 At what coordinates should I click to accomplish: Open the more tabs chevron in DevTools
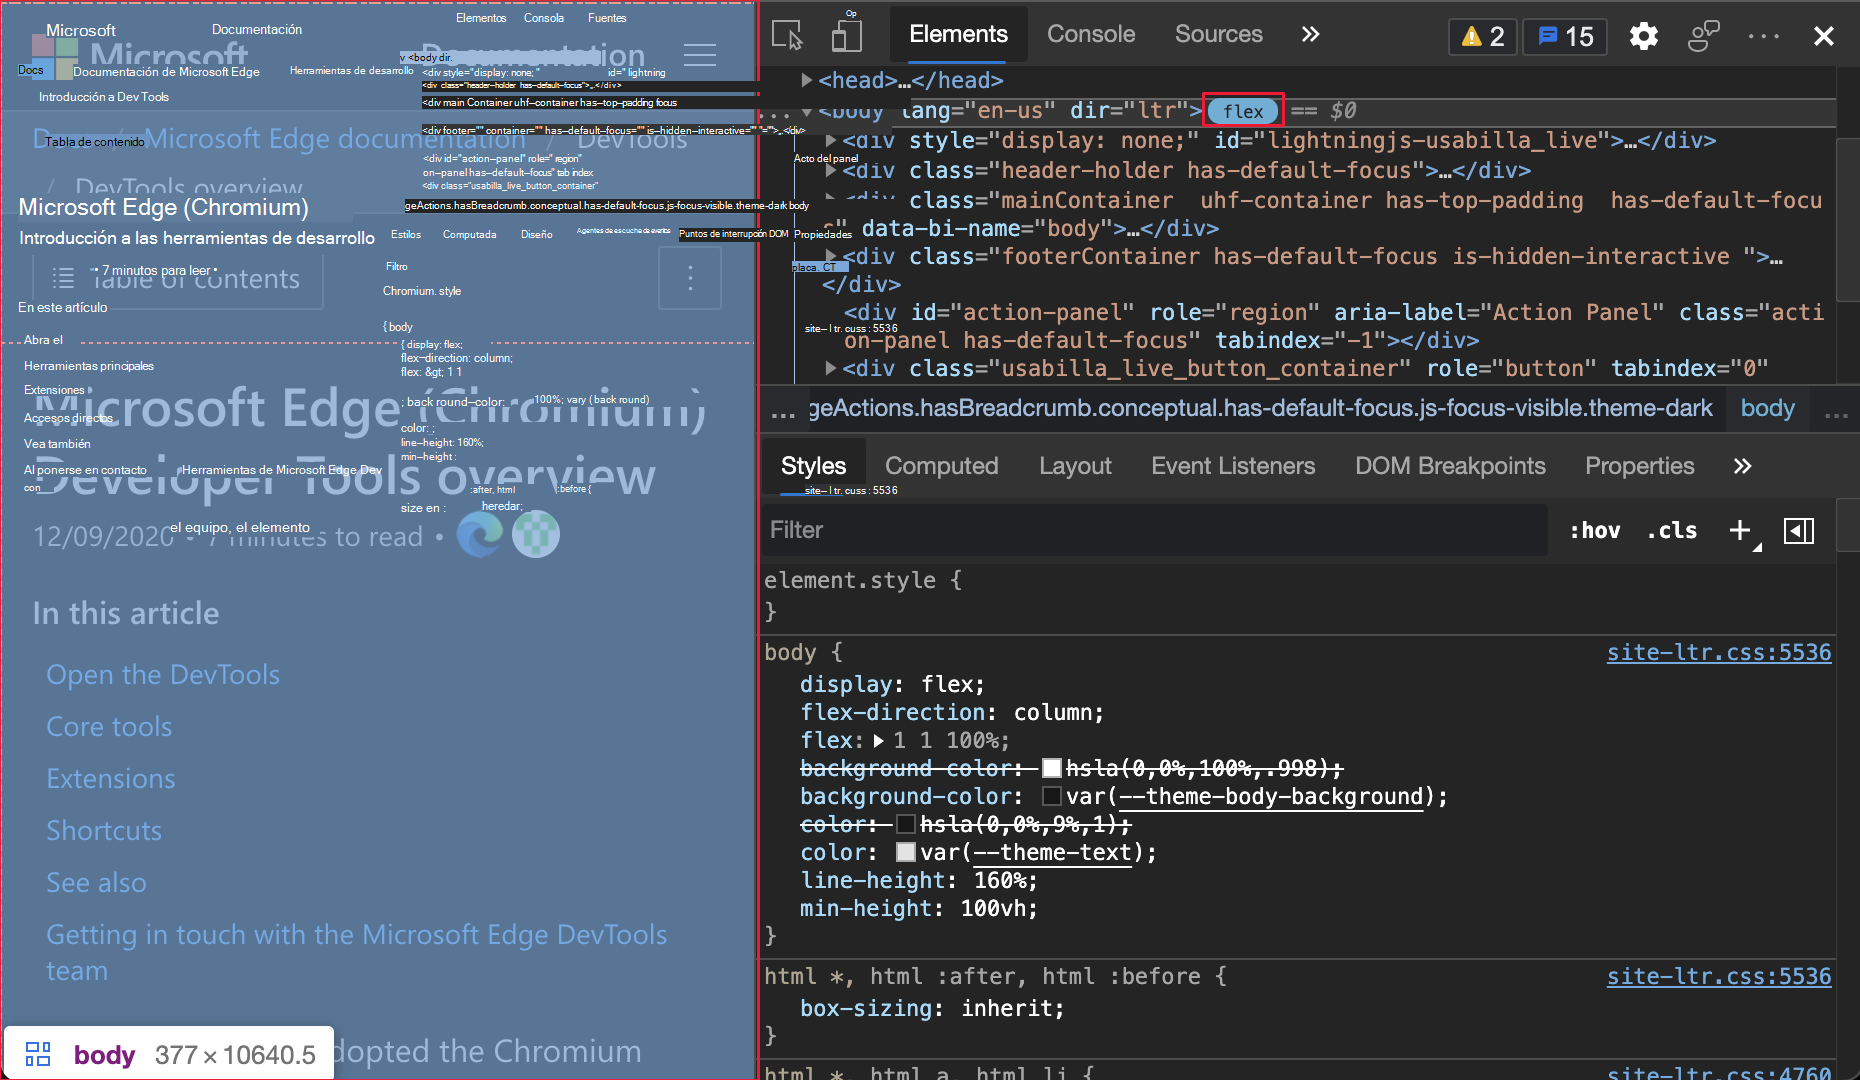(1310, 33)
